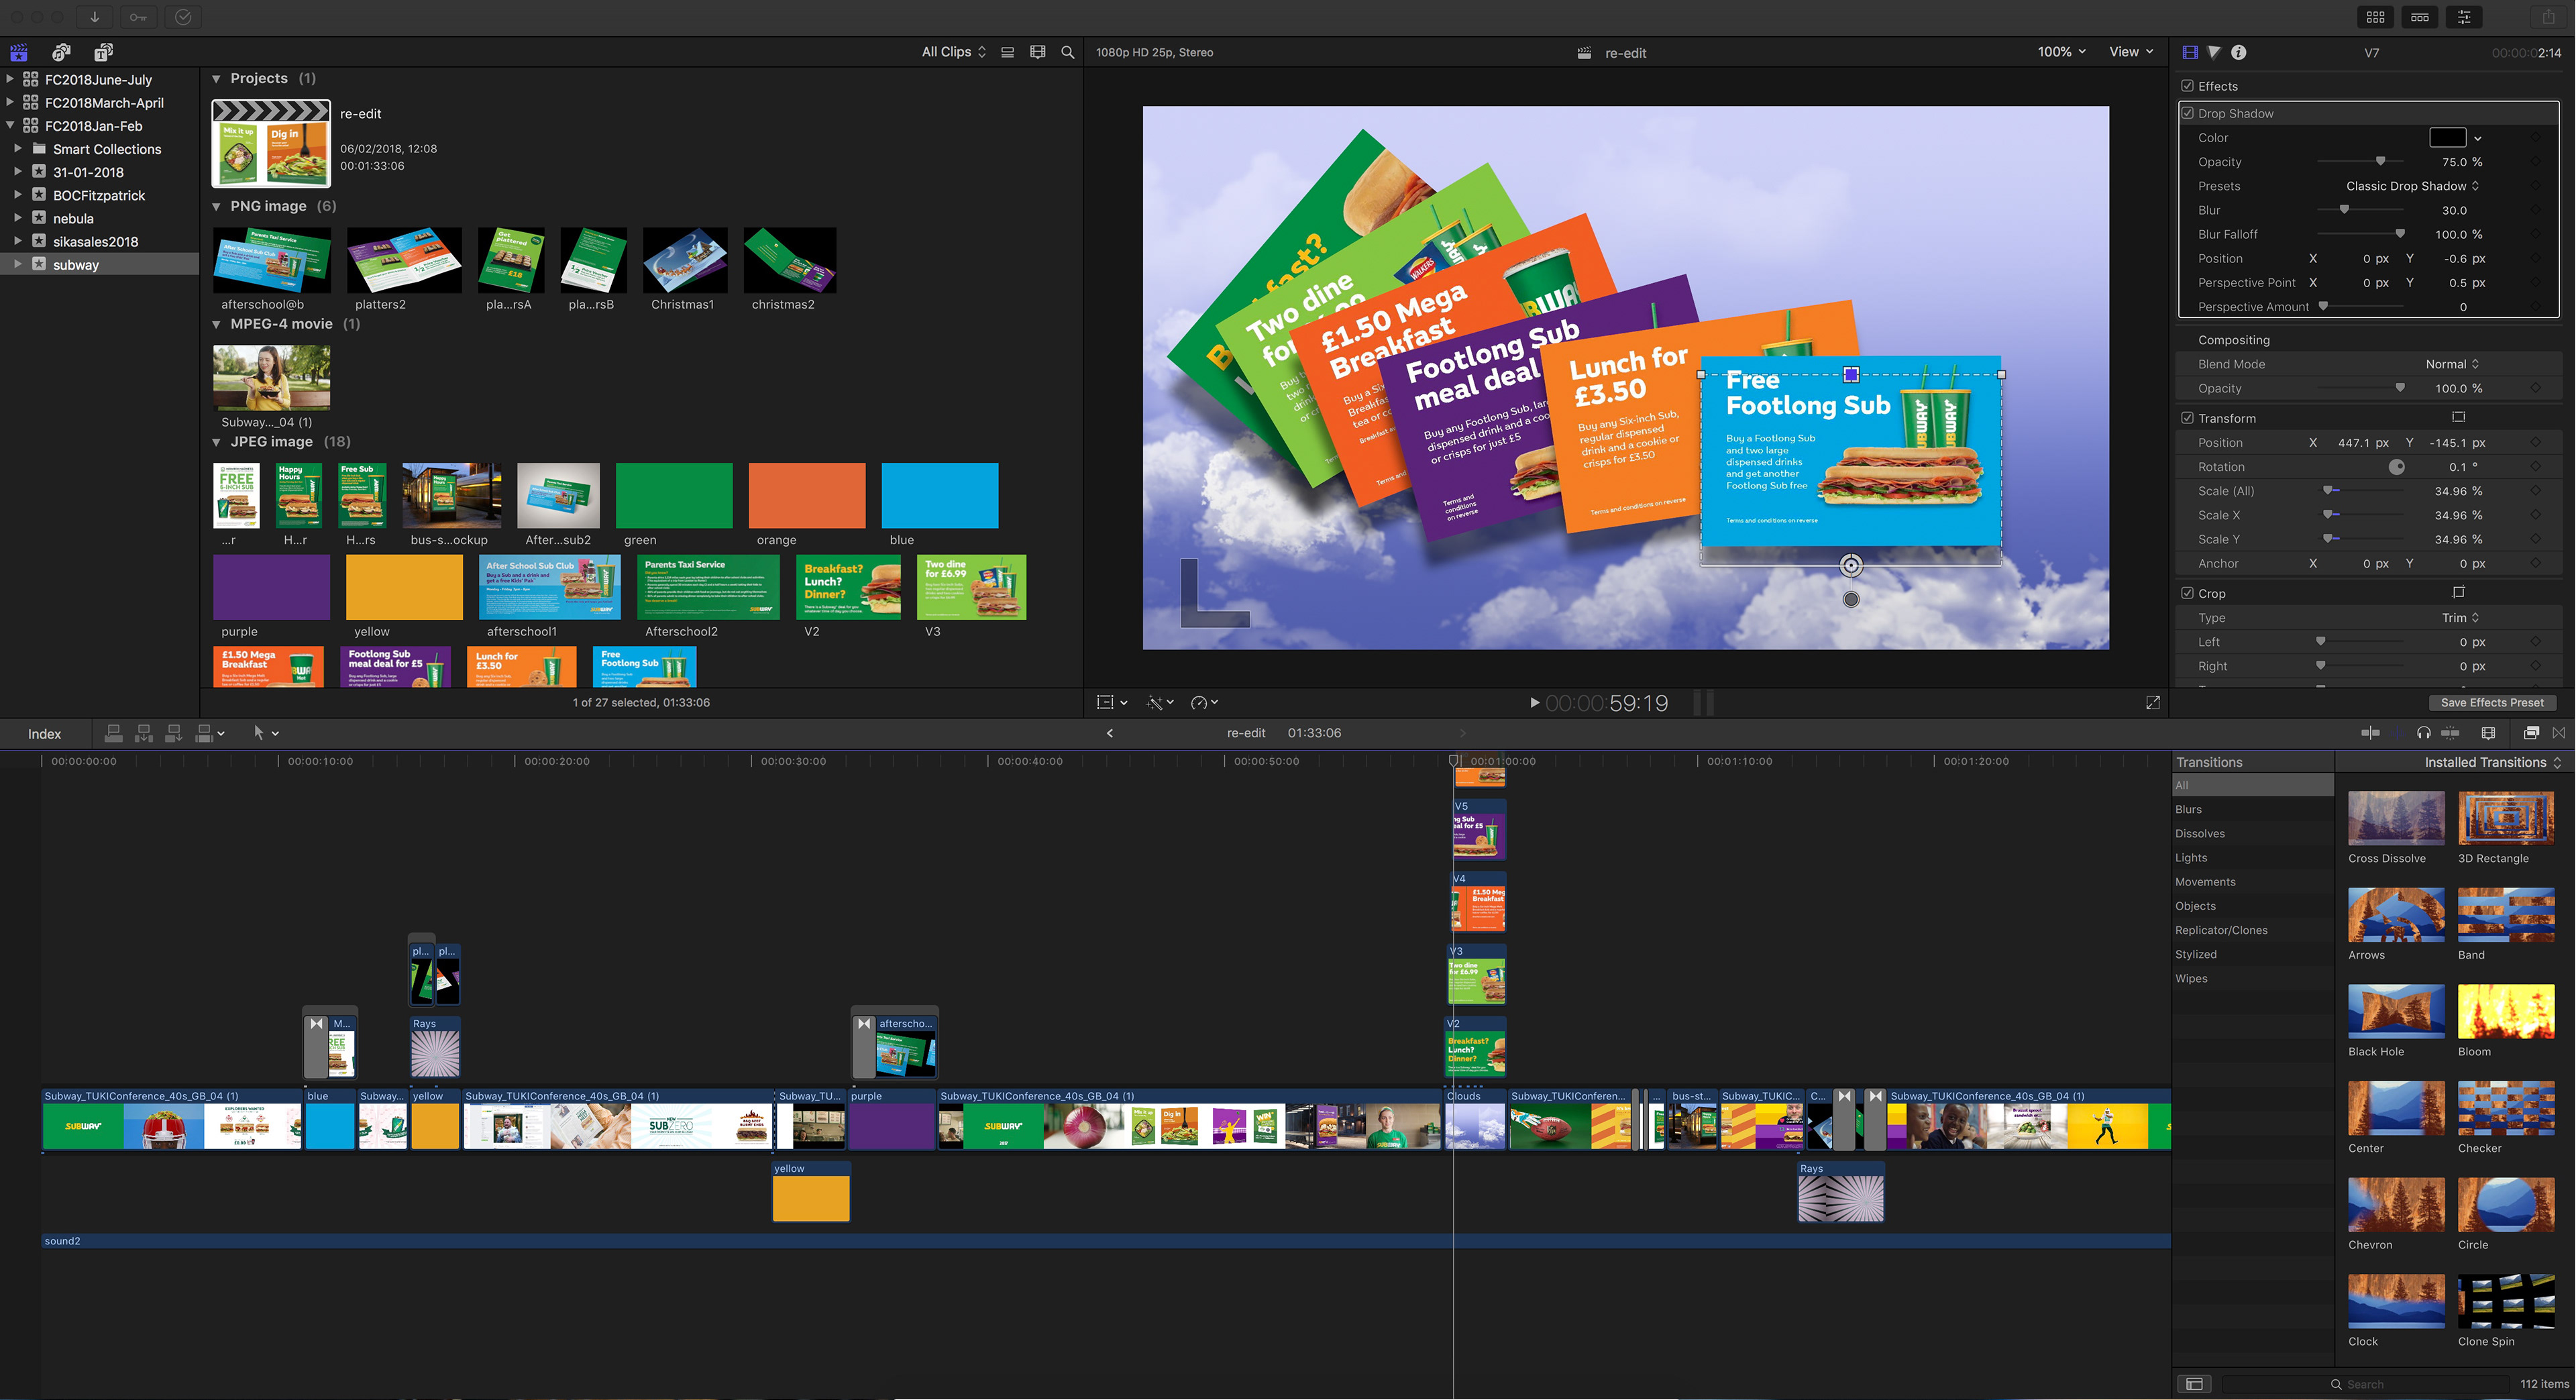This screenshot has width=2576, height=1400.
Task: Open the Crop Type Trim dropdown
Action: 2460,618
